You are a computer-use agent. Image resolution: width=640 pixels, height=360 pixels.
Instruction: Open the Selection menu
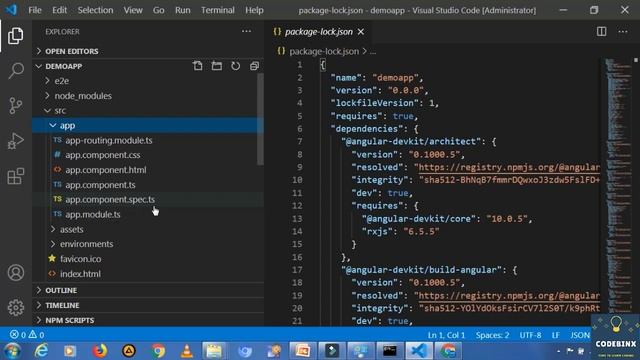pyautogui.click(x=95, y=10)
